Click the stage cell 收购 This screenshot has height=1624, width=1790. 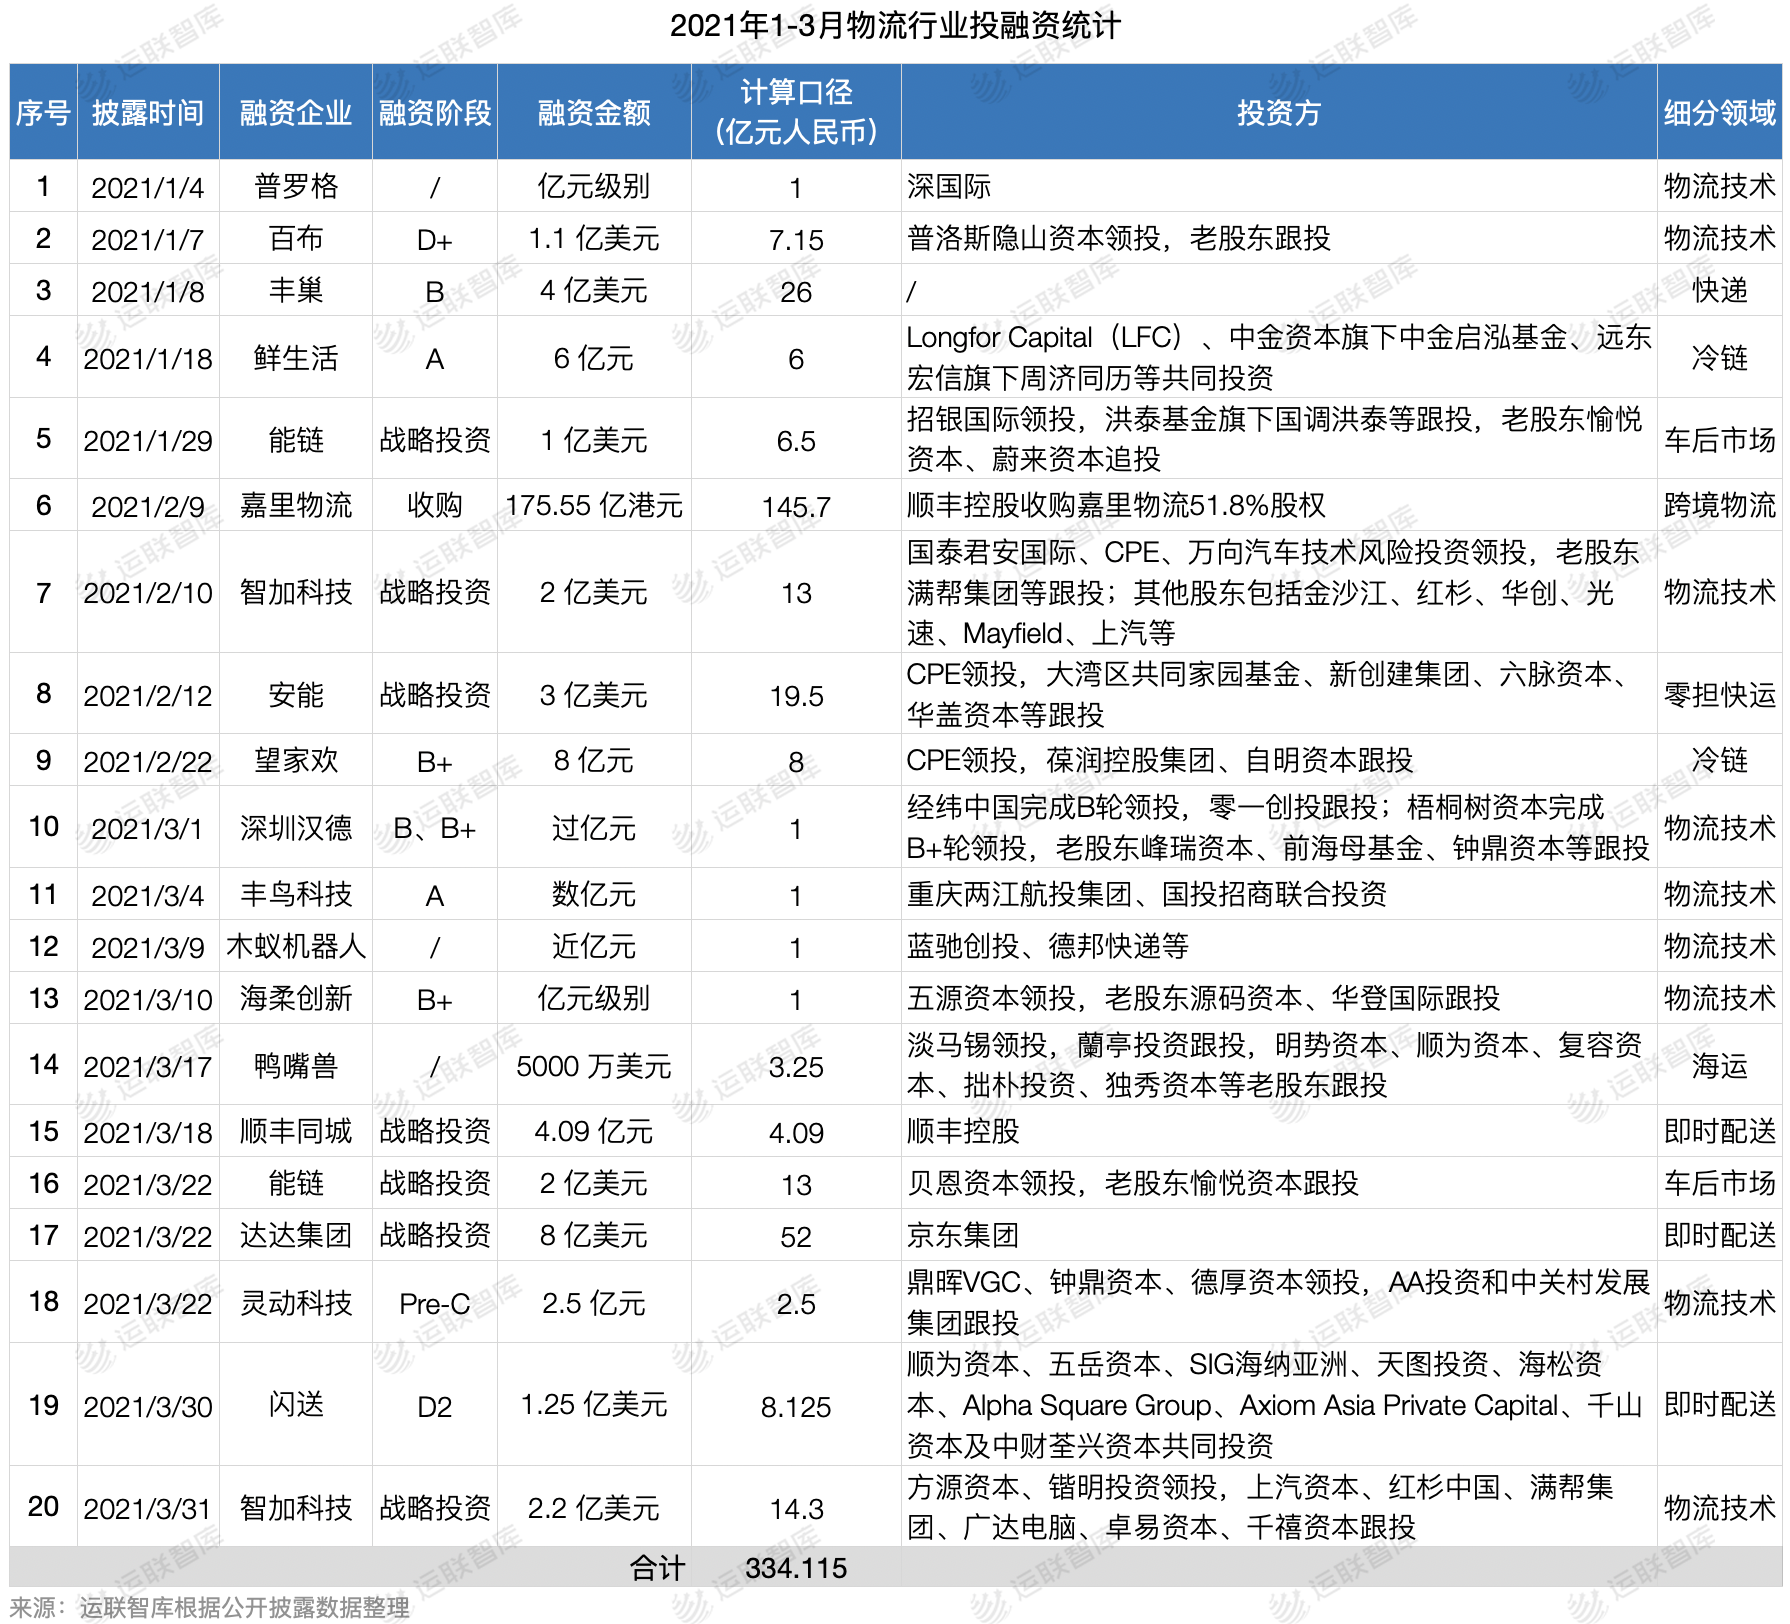tap(435, 506)
